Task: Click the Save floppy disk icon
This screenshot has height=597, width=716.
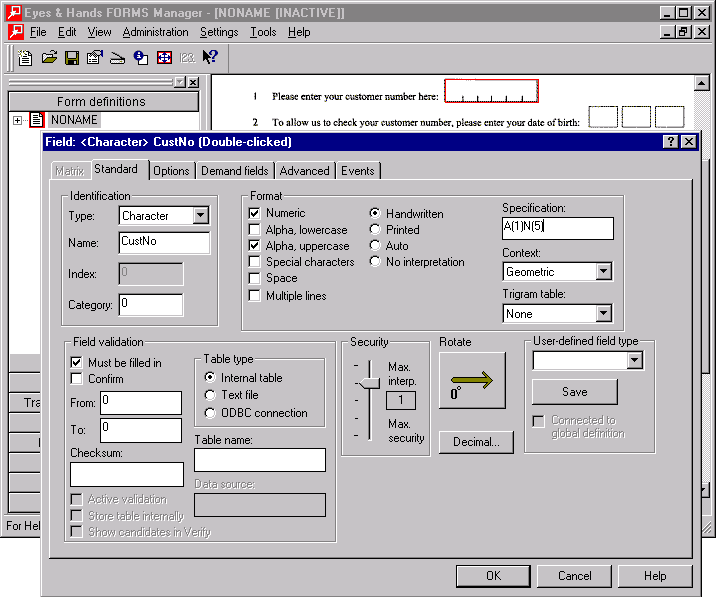Action: tap(72, 58)
